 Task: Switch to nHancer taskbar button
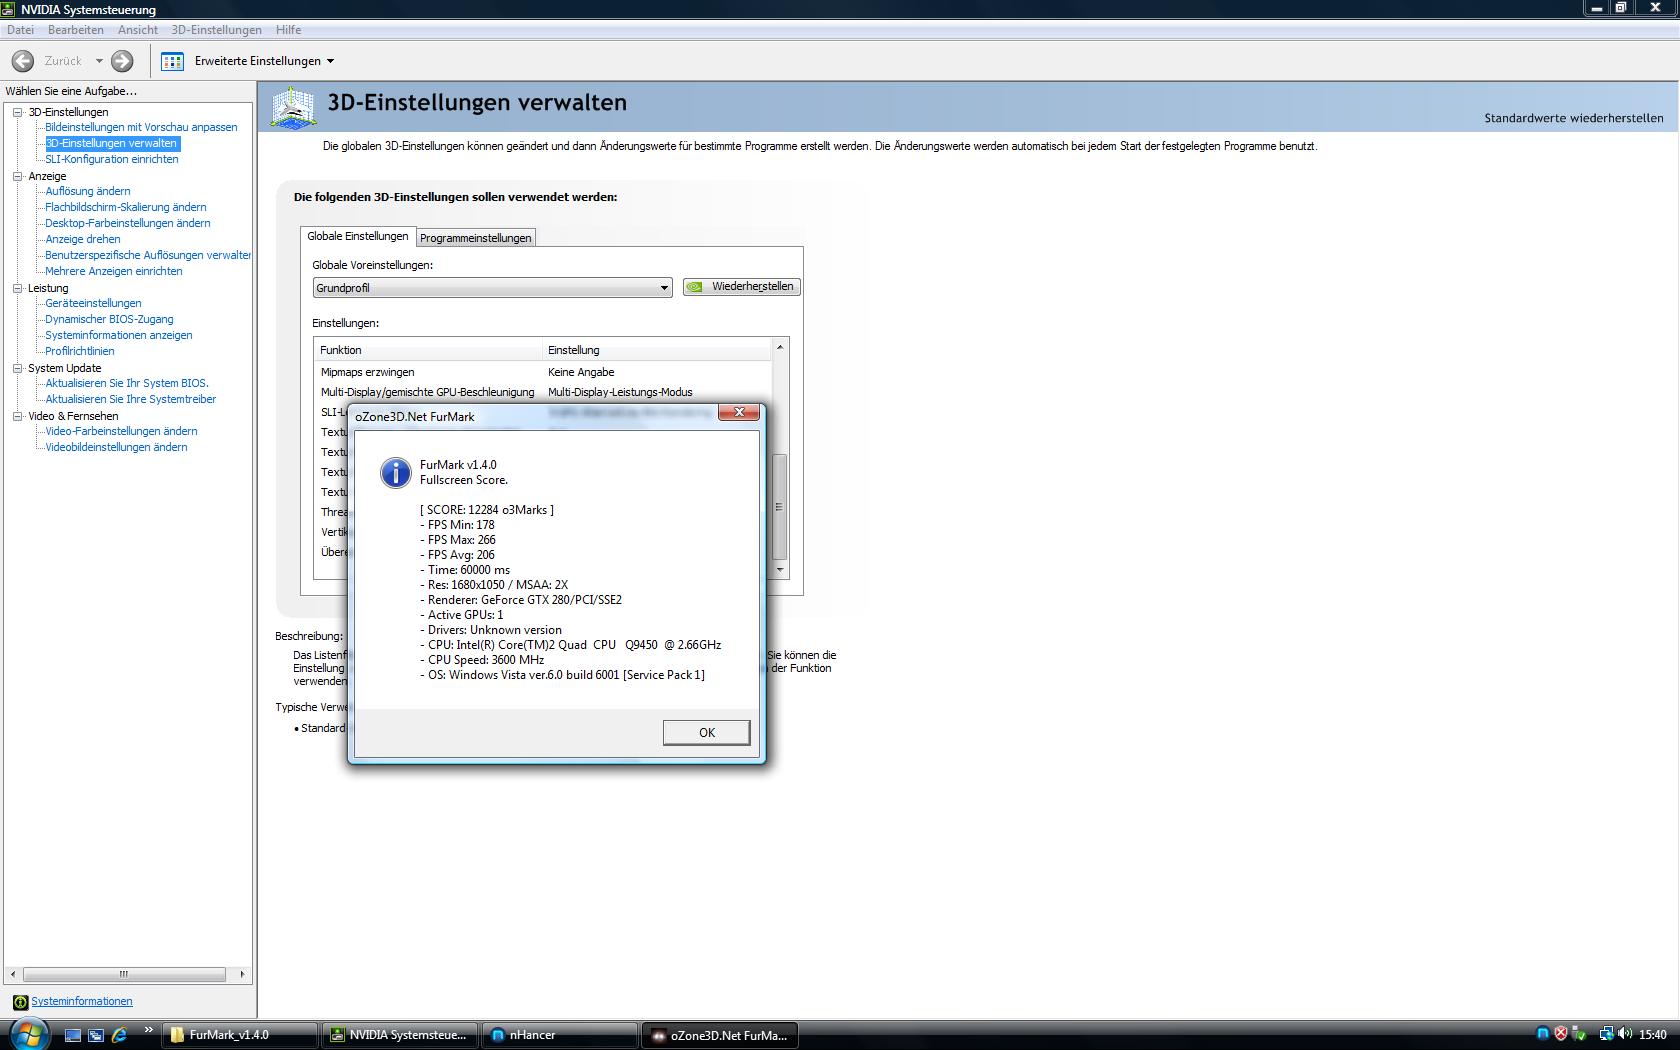coord(560,1035)
